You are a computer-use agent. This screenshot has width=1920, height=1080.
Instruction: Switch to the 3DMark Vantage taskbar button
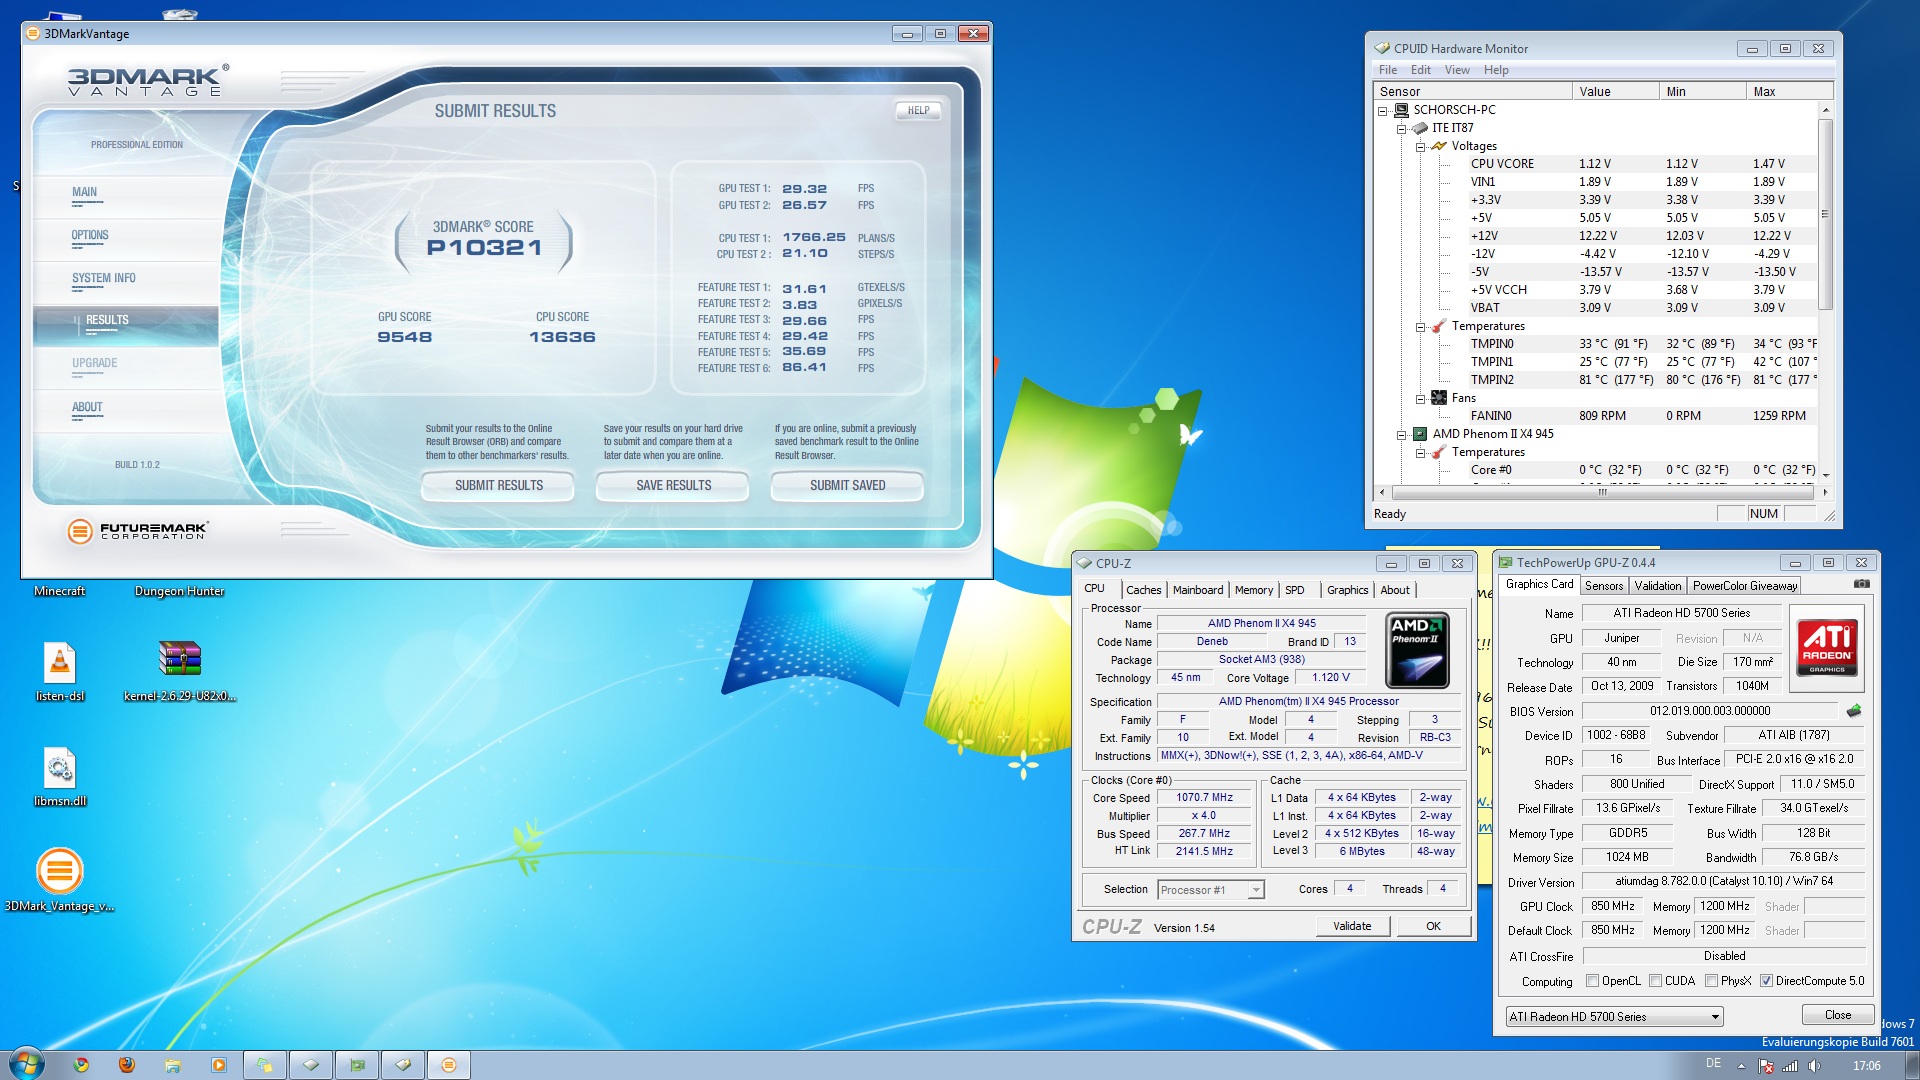[449, 1065]
